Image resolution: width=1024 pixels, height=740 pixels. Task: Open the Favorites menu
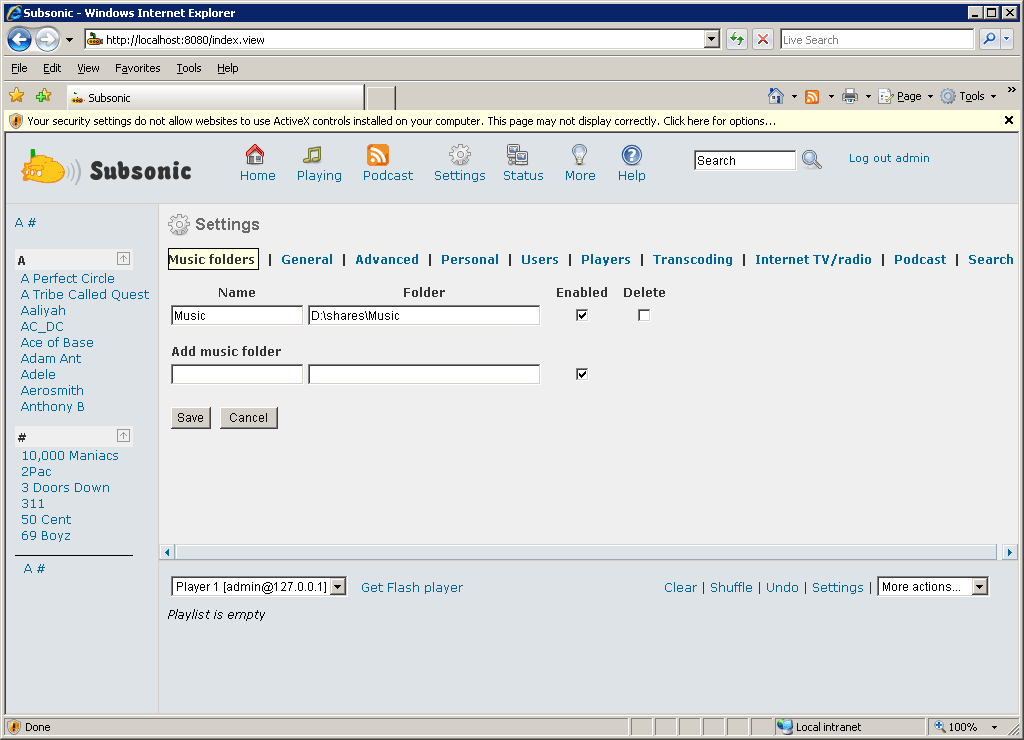138,68
